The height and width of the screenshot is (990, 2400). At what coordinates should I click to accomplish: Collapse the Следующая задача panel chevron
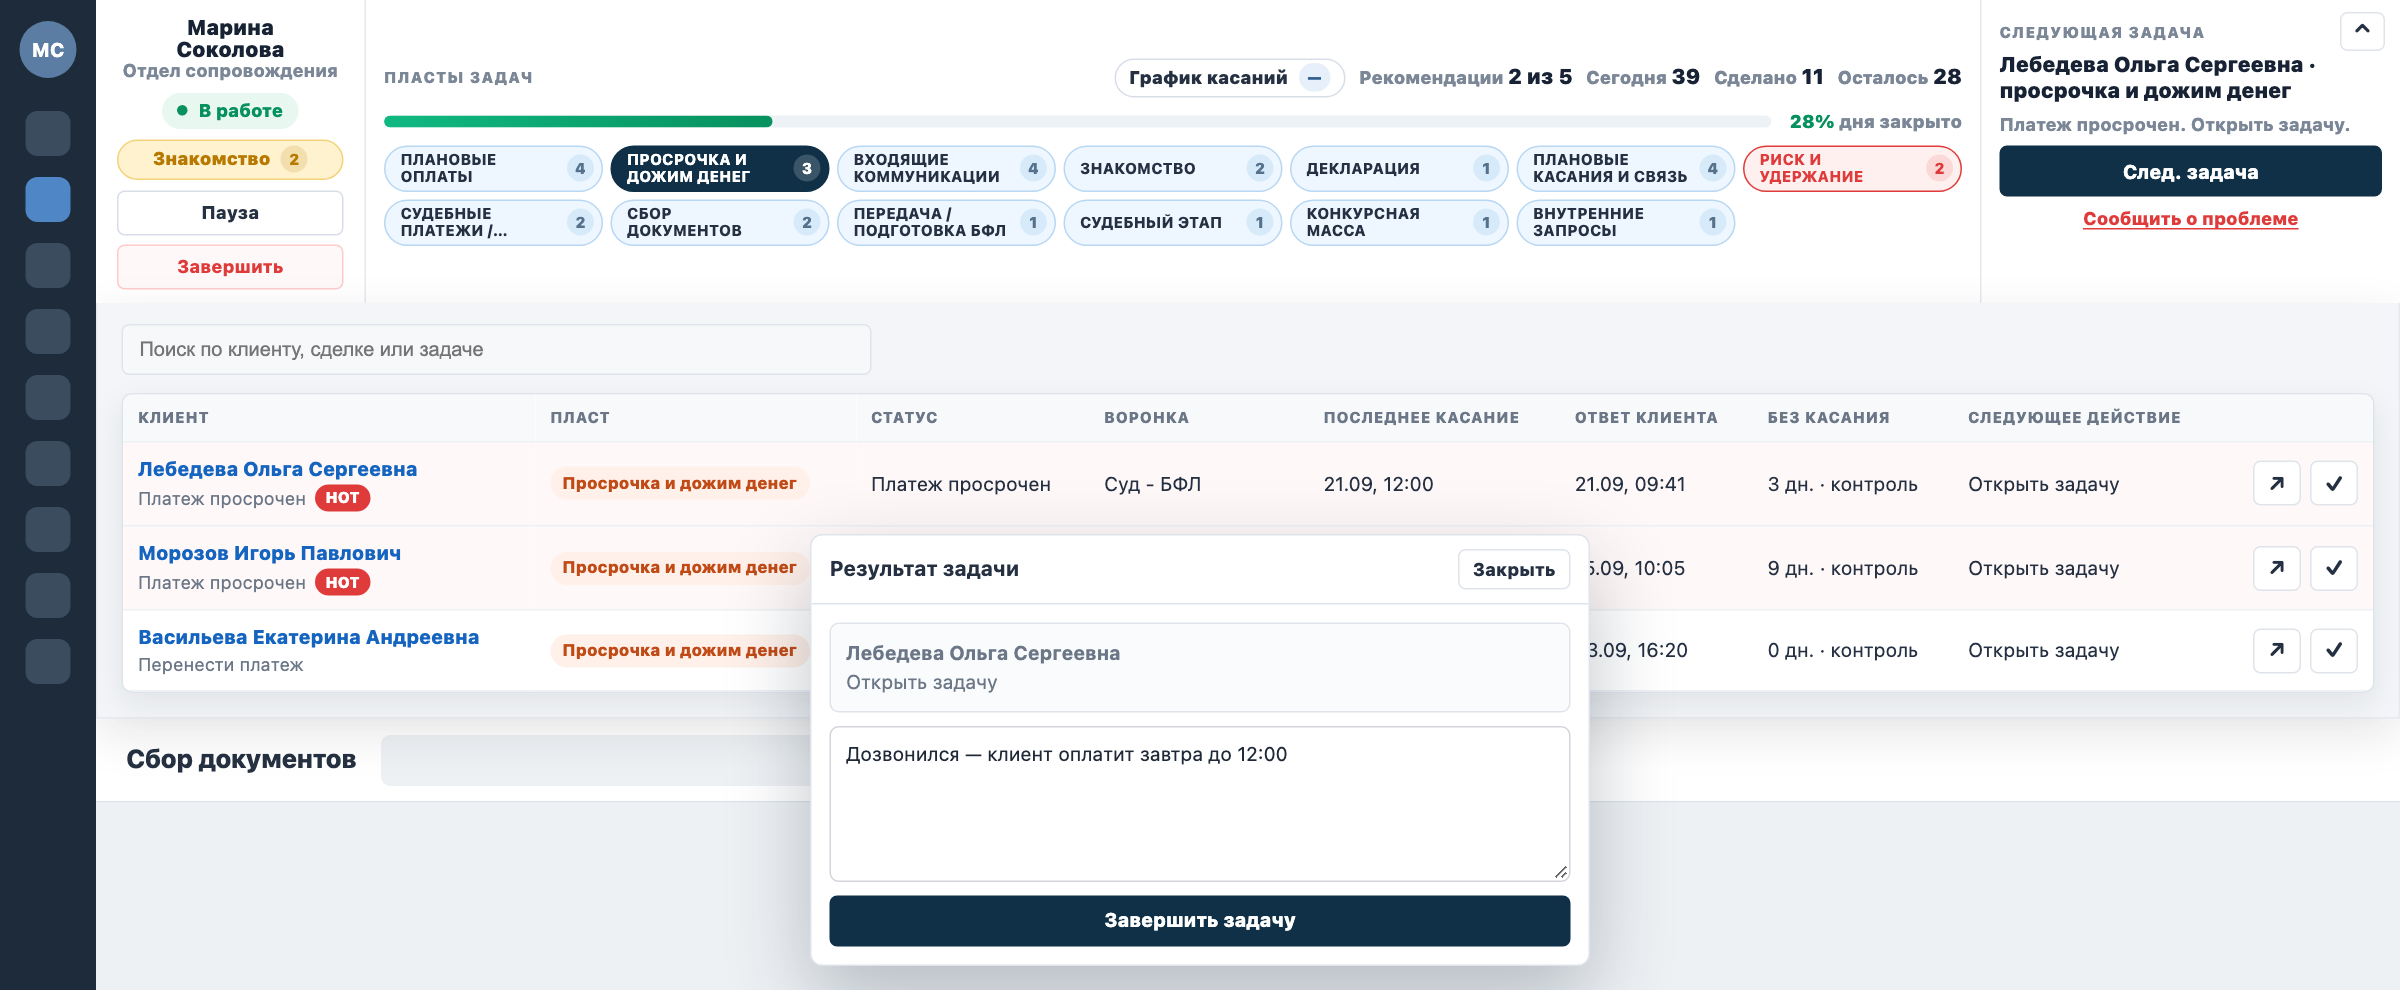(2362, 30)
